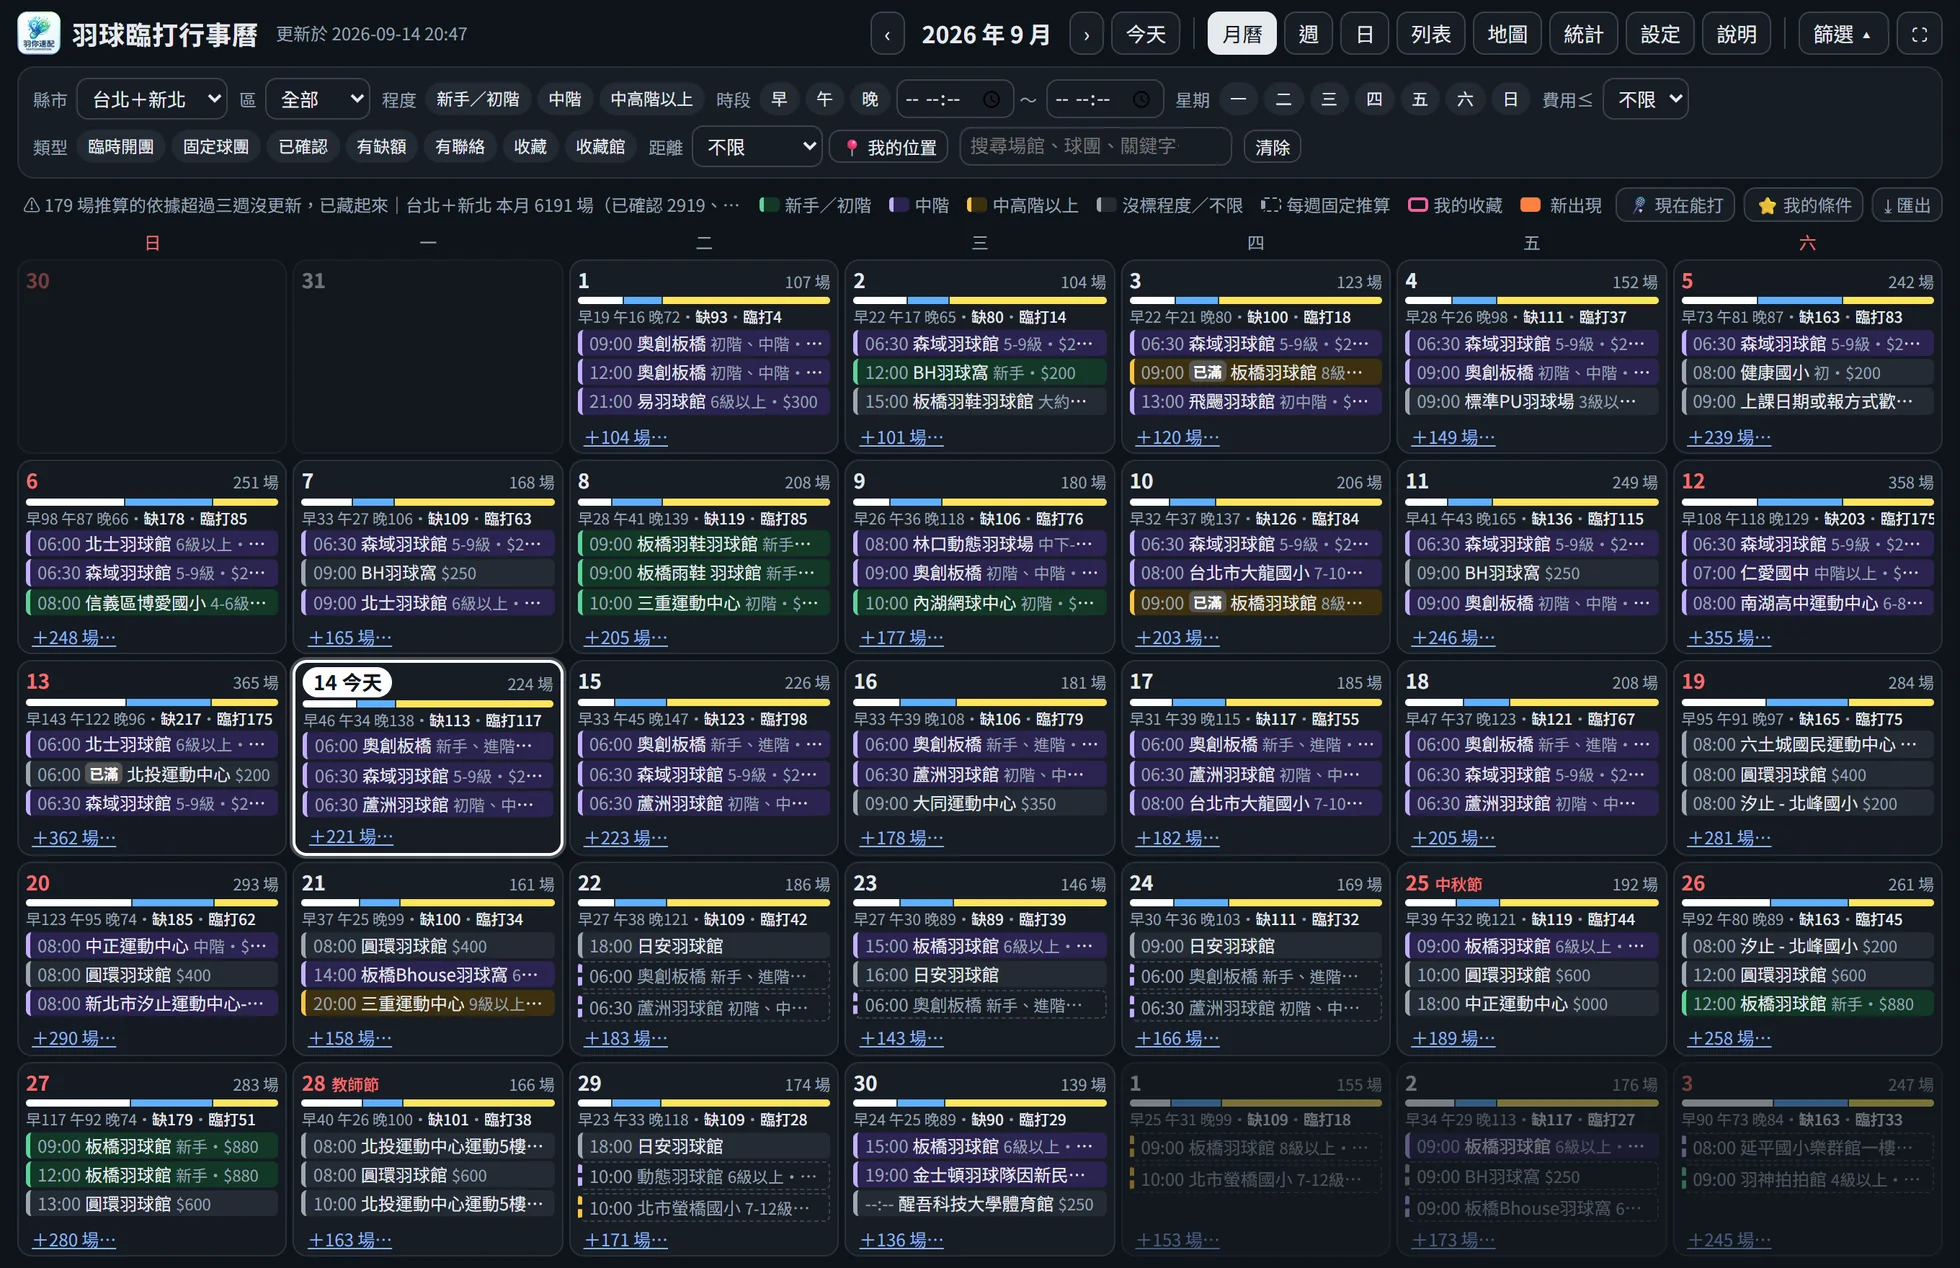Expand +221 場 on today 14
This screenshot has width=1960, height=1268.
(351, 836)
